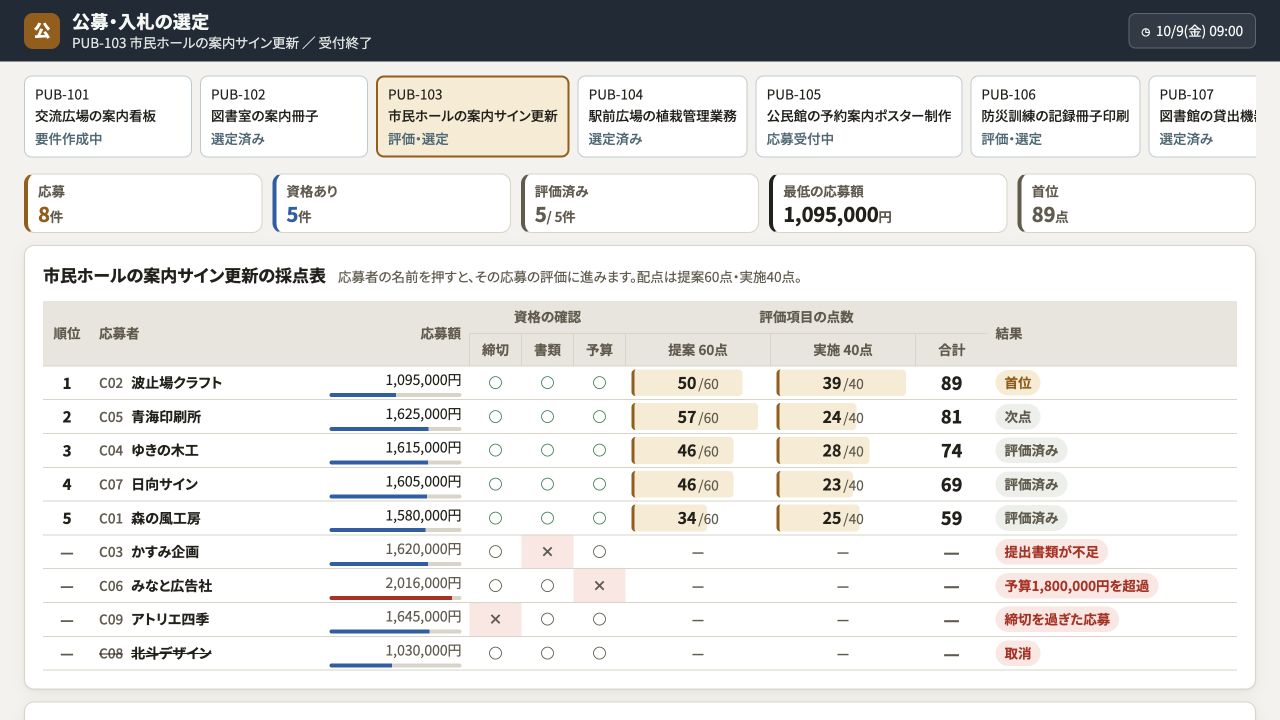This screenshot has height=720, width=1280.
Task: Click 北斗デザイン's 予算 circle mark
Action: [599, 653]
